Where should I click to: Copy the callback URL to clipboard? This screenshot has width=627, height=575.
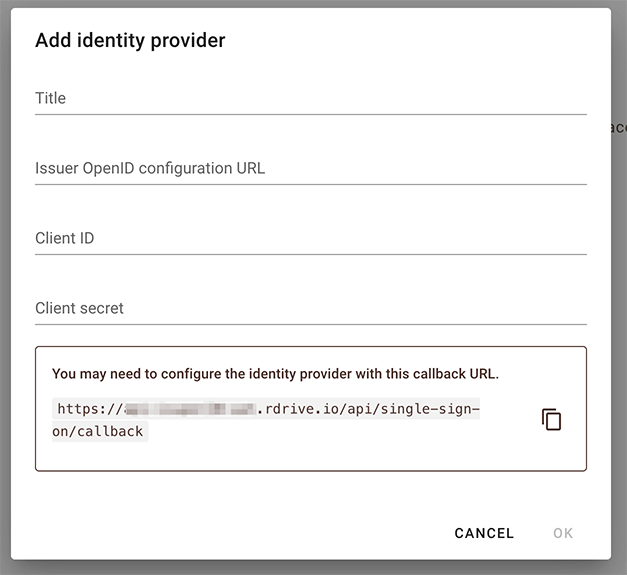pyautogui.click(x=551, y=419)
